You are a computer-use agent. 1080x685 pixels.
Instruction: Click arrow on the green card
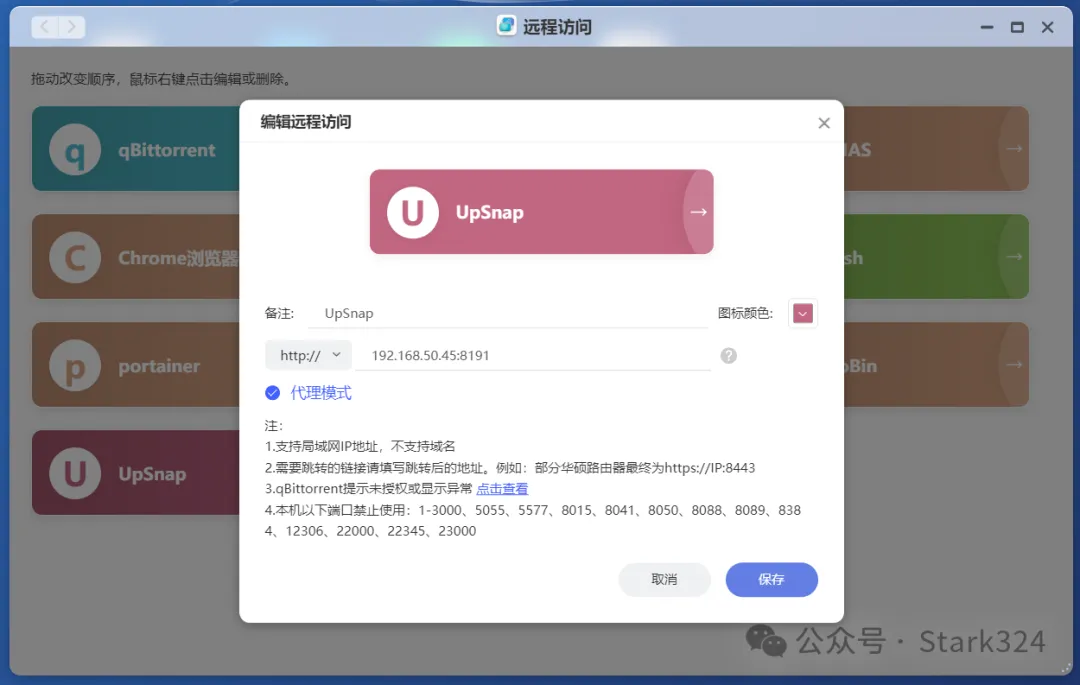pyautogui.click(x=1013, y=257)
